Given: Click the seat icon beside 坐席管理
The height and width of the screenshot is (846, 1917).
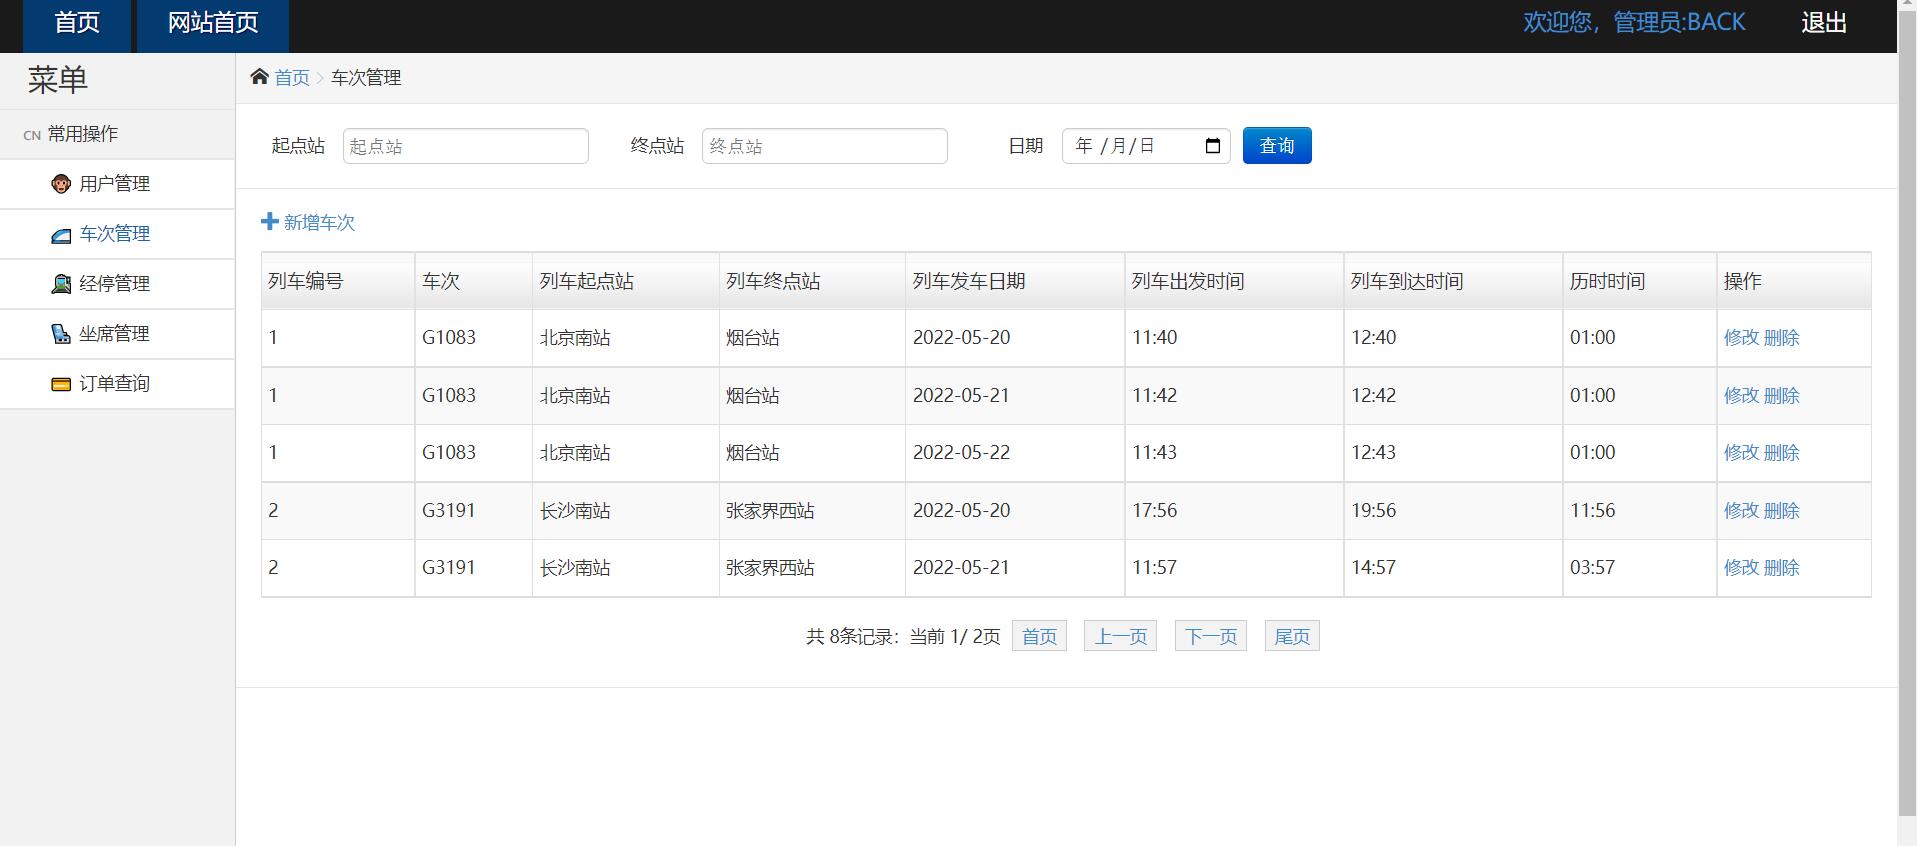Looking at the screenshot, I should [61, 334].
